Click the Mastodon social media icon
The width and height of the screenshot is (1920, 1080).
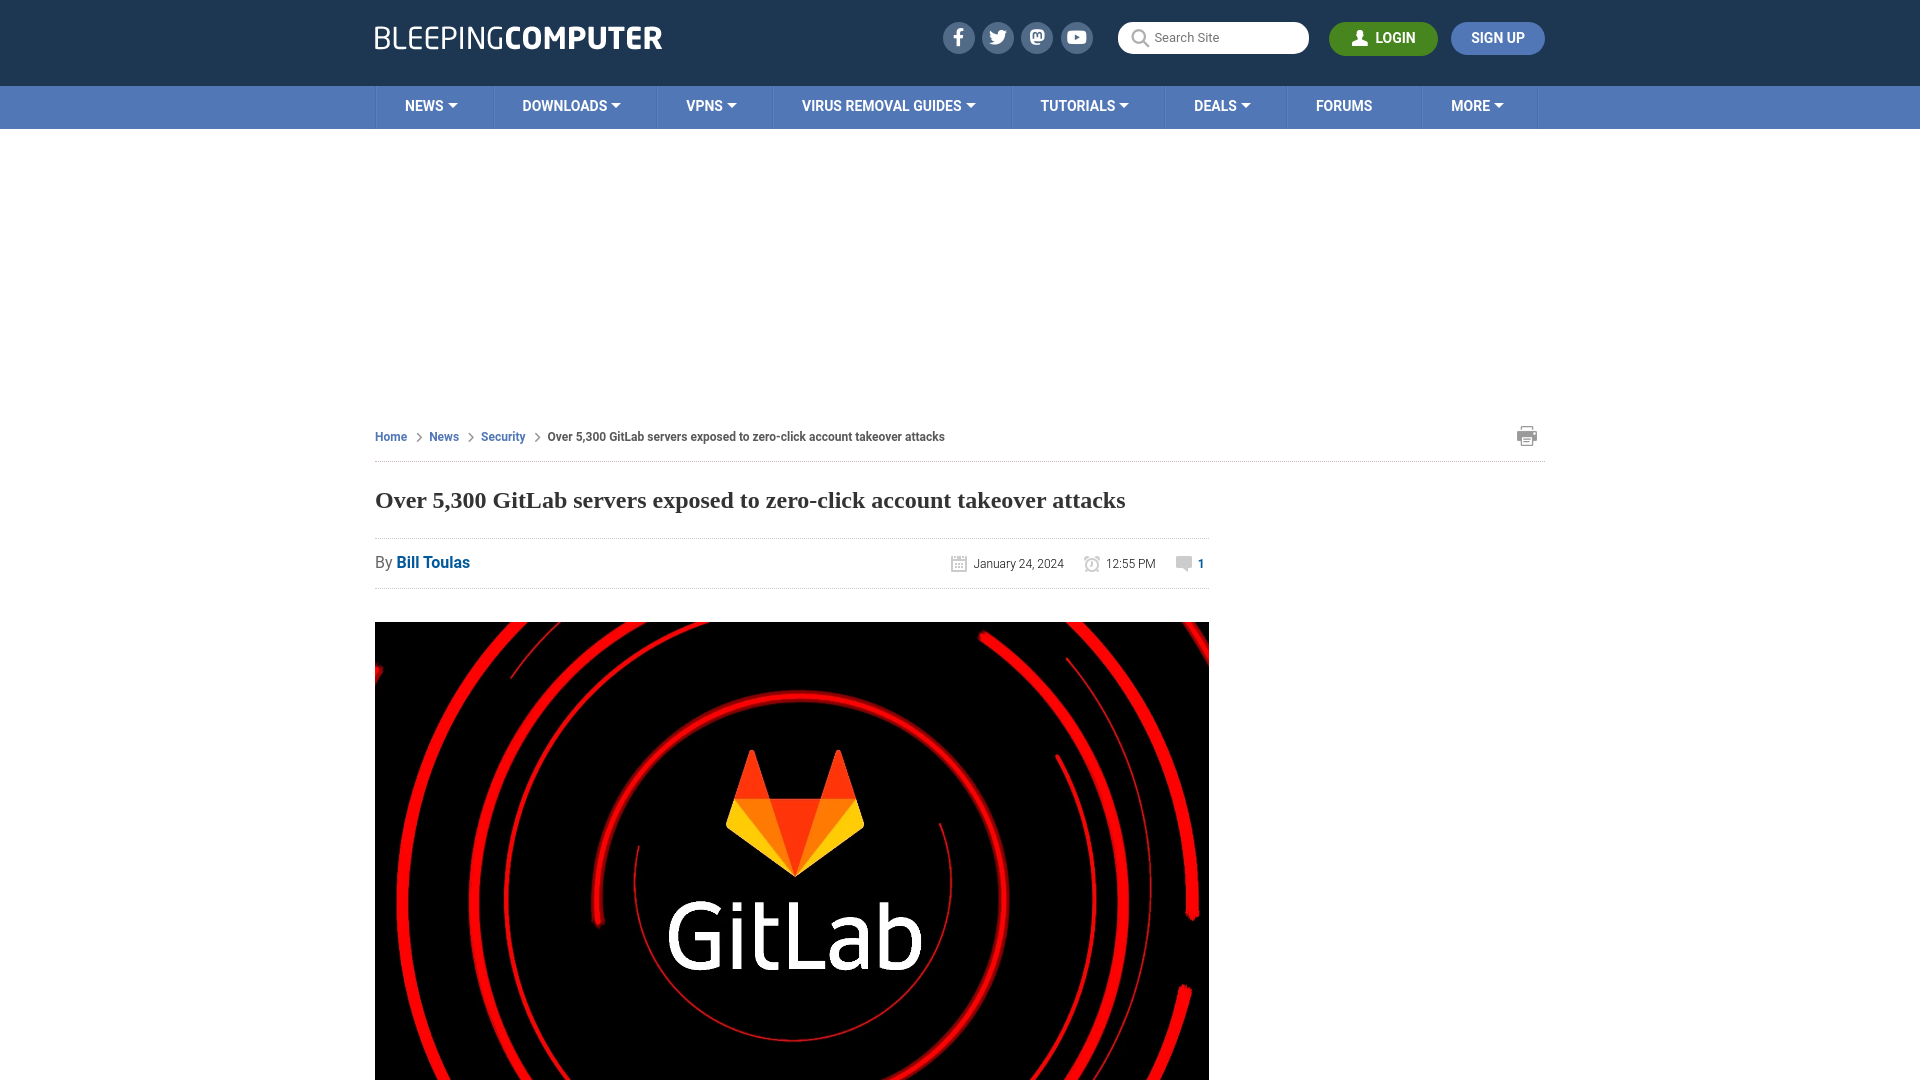(1036, 37)
